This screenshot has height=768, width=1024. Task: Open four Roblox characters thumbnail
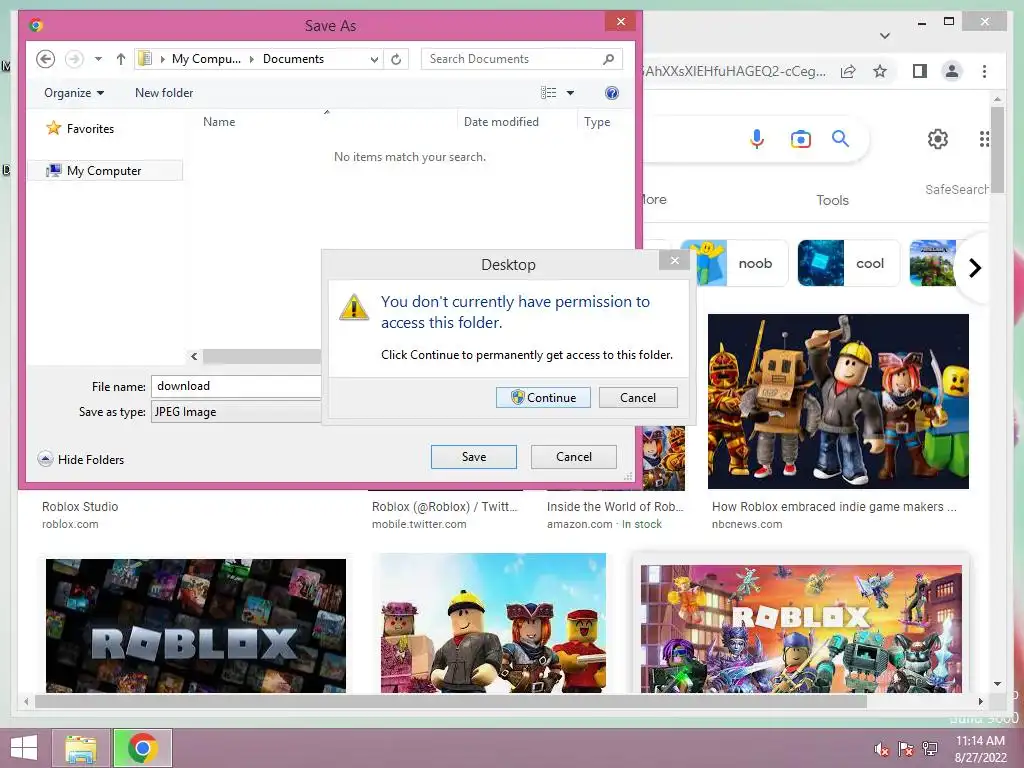493,622
